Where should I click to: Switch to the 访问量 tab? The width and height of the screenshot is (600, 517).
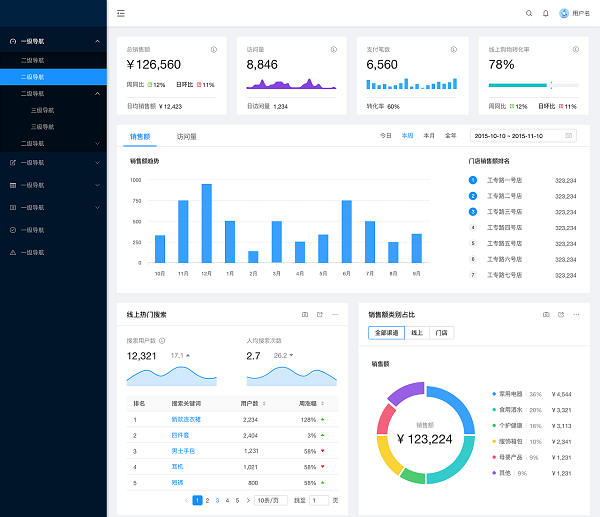click(187, 135)
